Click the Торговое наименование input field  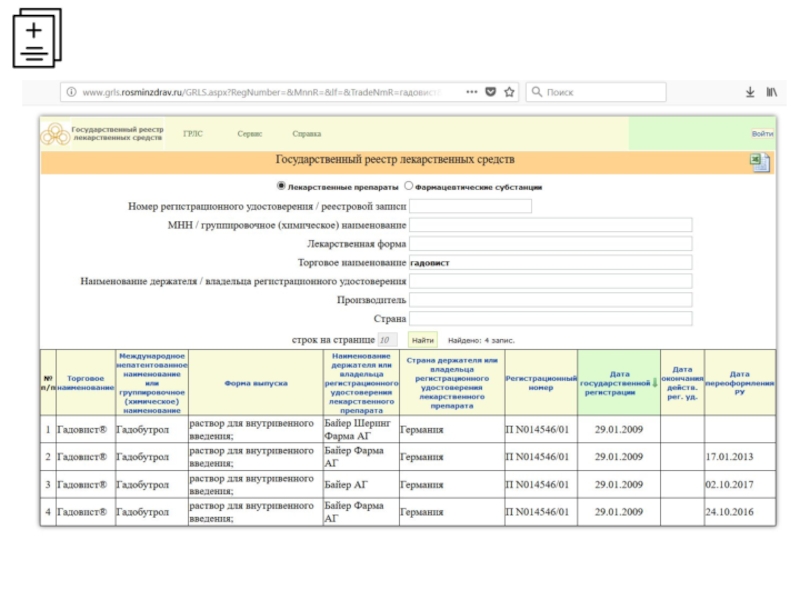click(551, 262)
